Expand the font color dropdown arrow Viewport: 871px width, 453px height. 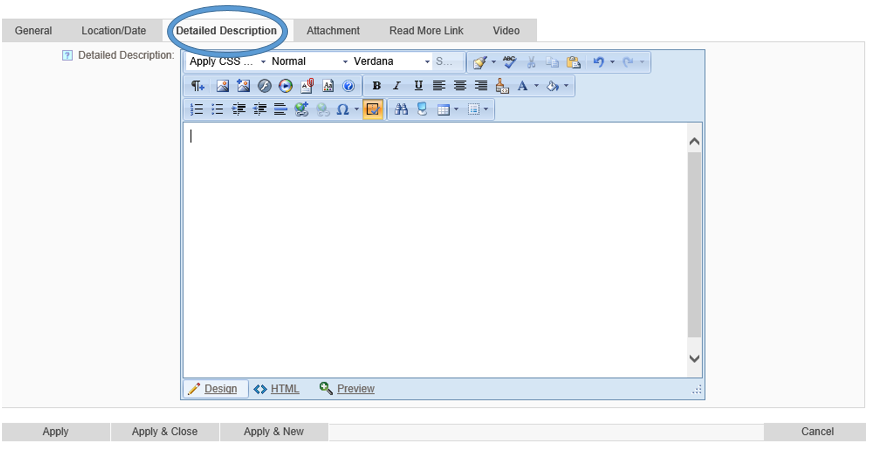point(536,85)
